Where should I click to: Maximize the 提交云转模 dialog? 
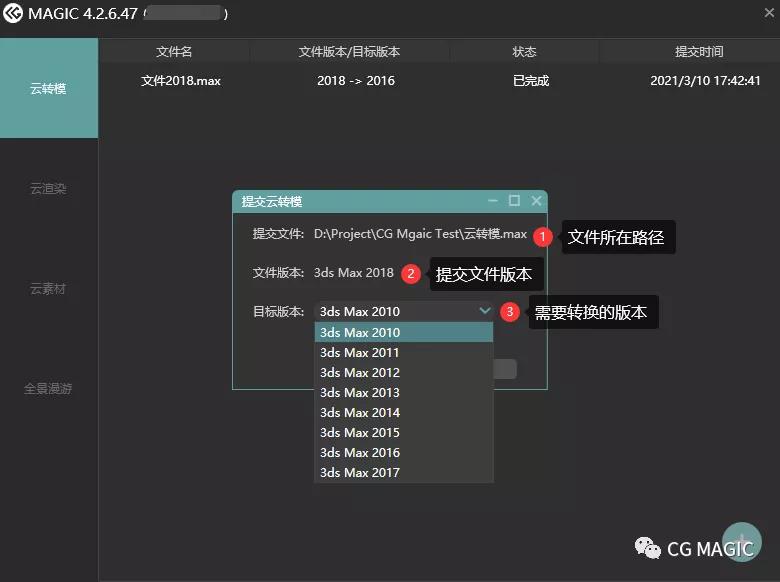[x=514, y=201]
